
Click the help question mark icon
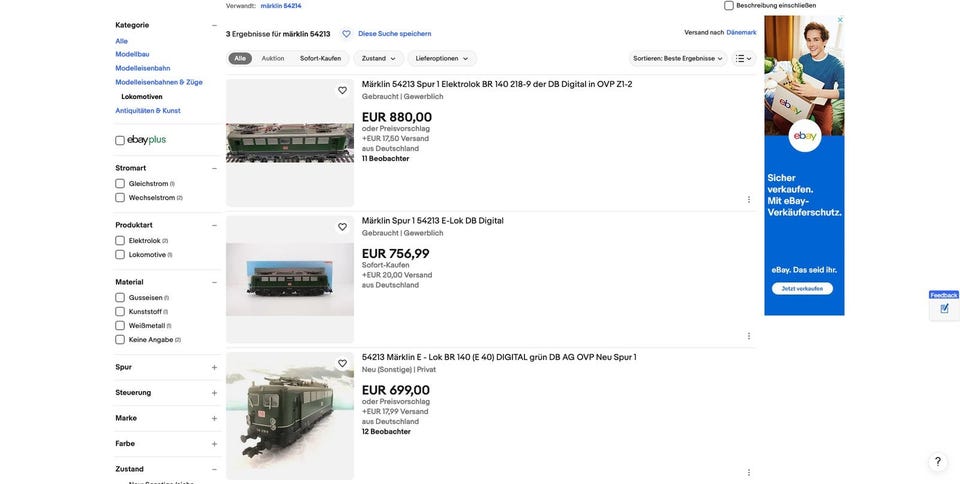[x=938, y=462]
